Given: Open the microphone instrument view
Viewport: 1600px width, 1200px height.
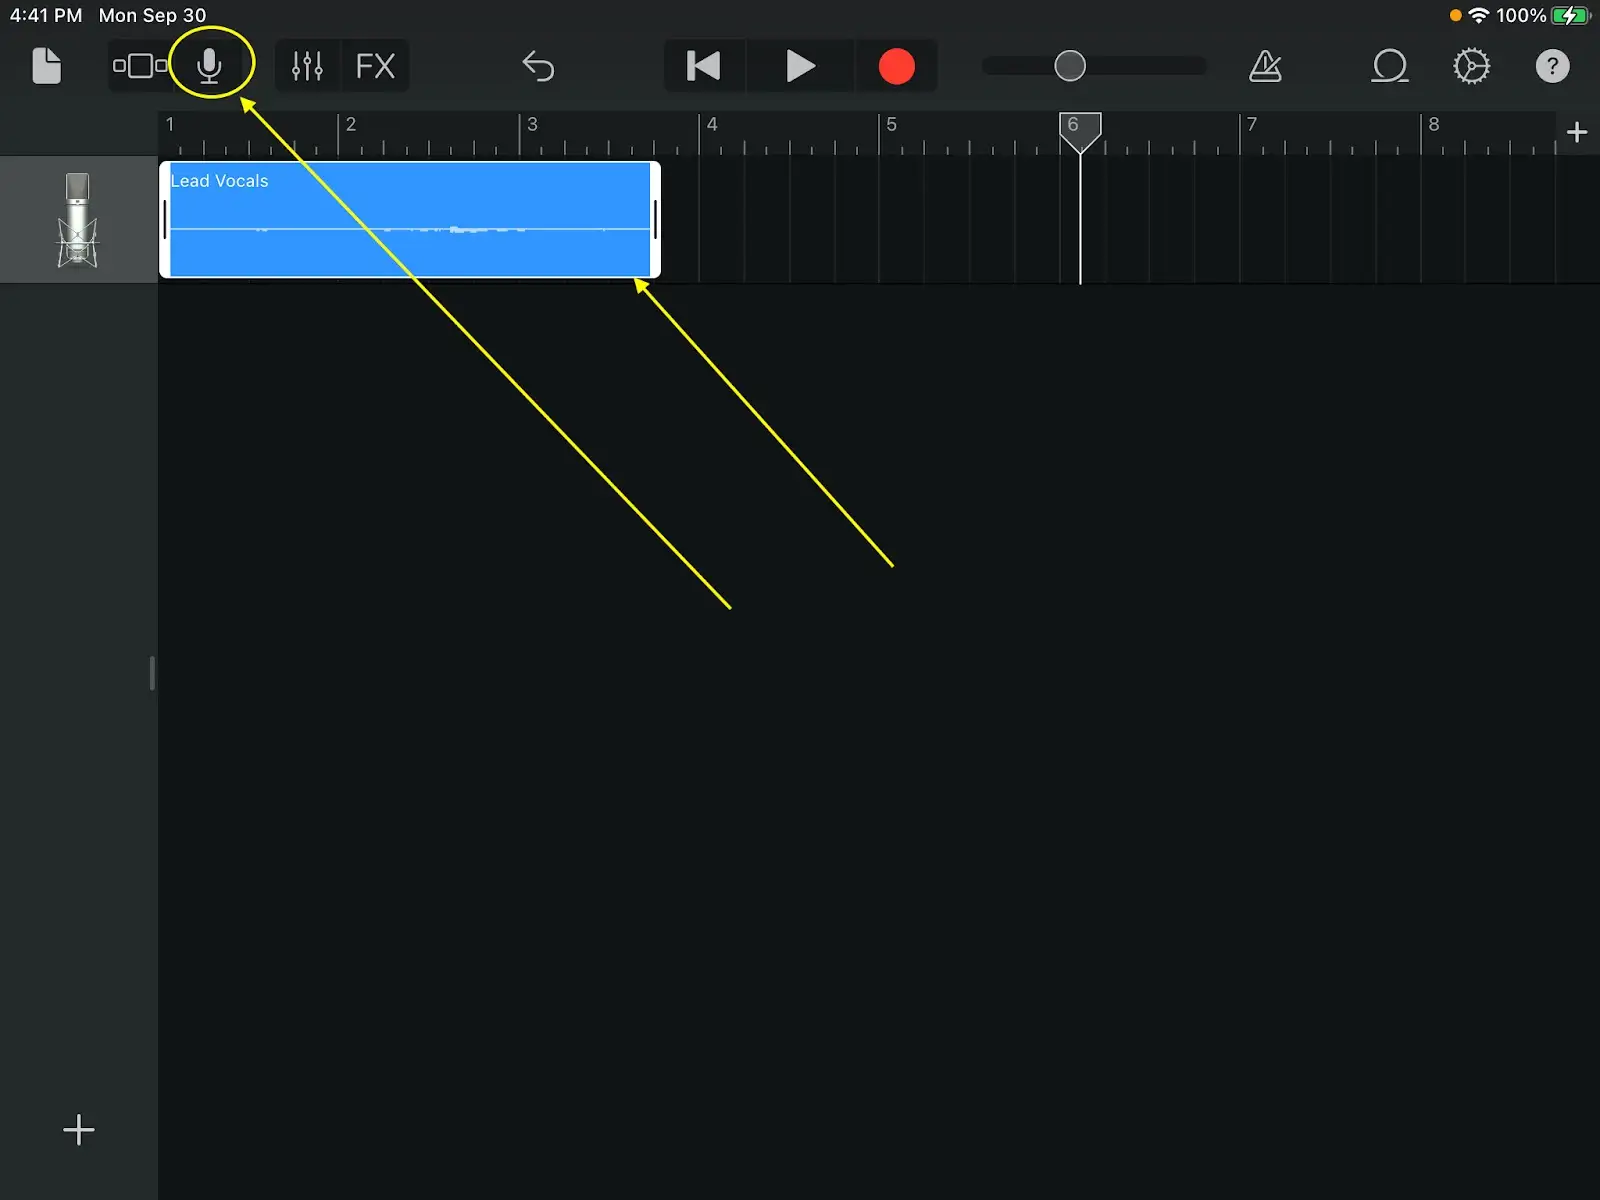Looking at the screenshot, I should point(209,66).
